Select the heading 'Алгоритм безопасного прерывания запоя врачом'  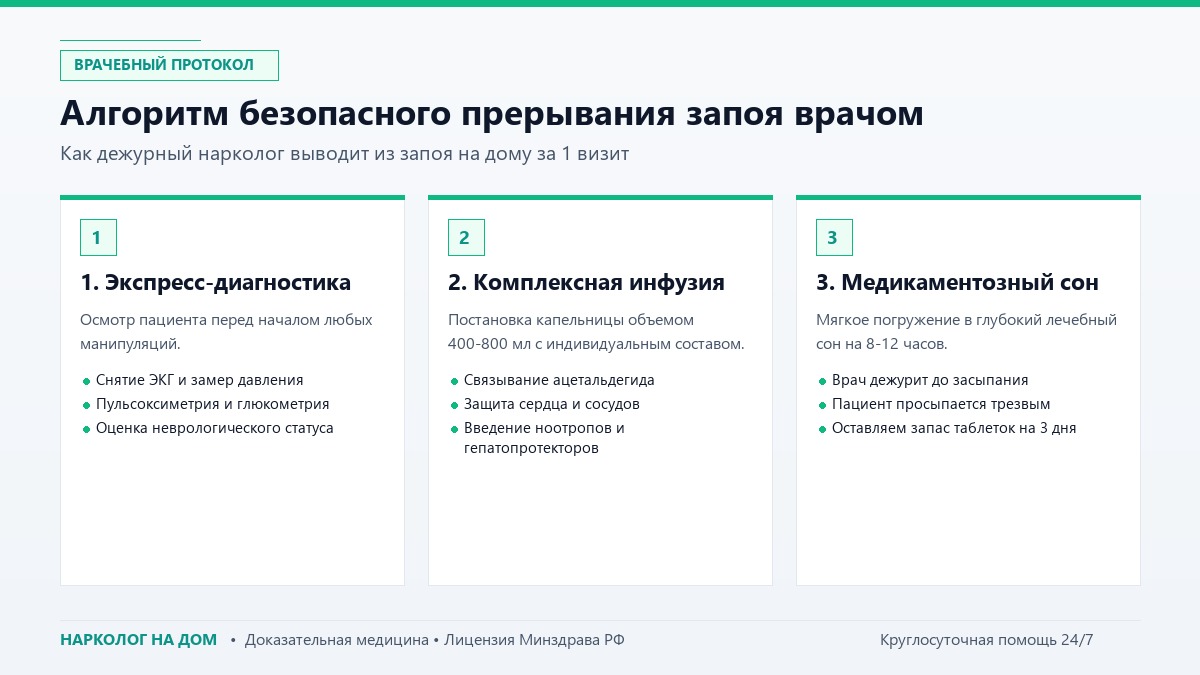[492, 114]
